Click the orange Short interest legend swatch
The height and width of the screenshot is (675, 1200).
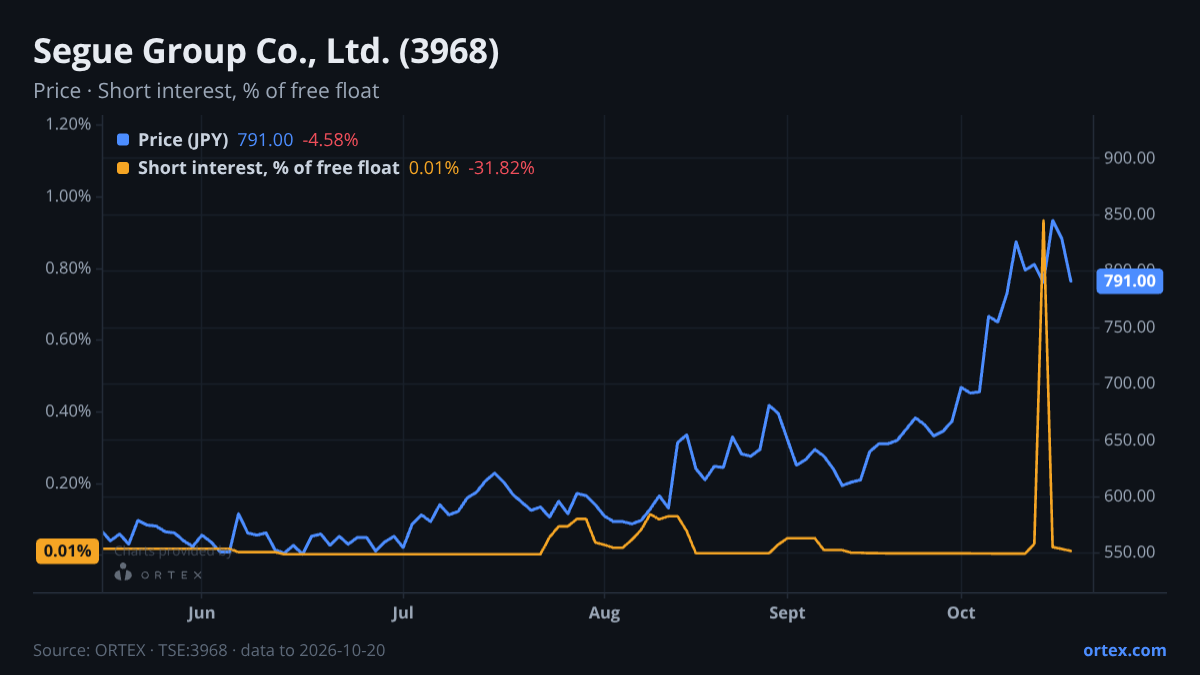(x=123, y=168)
